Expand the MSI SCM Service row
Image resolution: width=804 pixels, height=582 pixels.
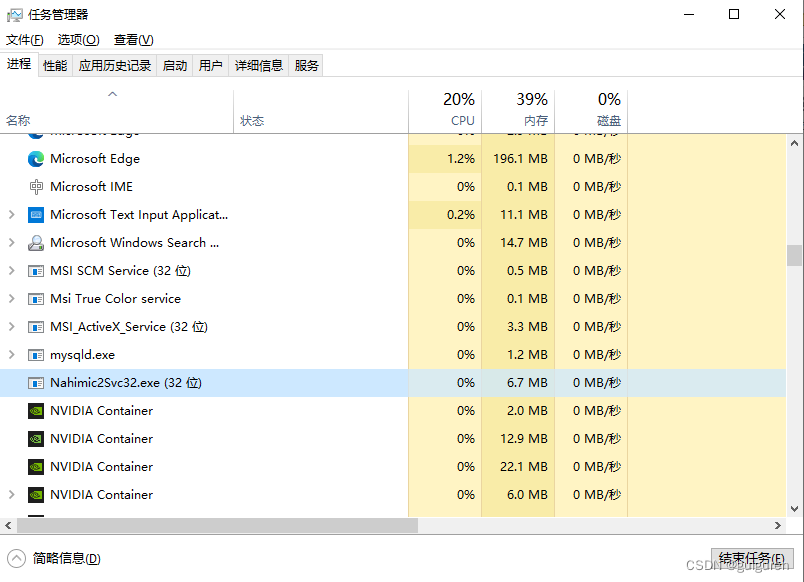click(x=12, y=271)
